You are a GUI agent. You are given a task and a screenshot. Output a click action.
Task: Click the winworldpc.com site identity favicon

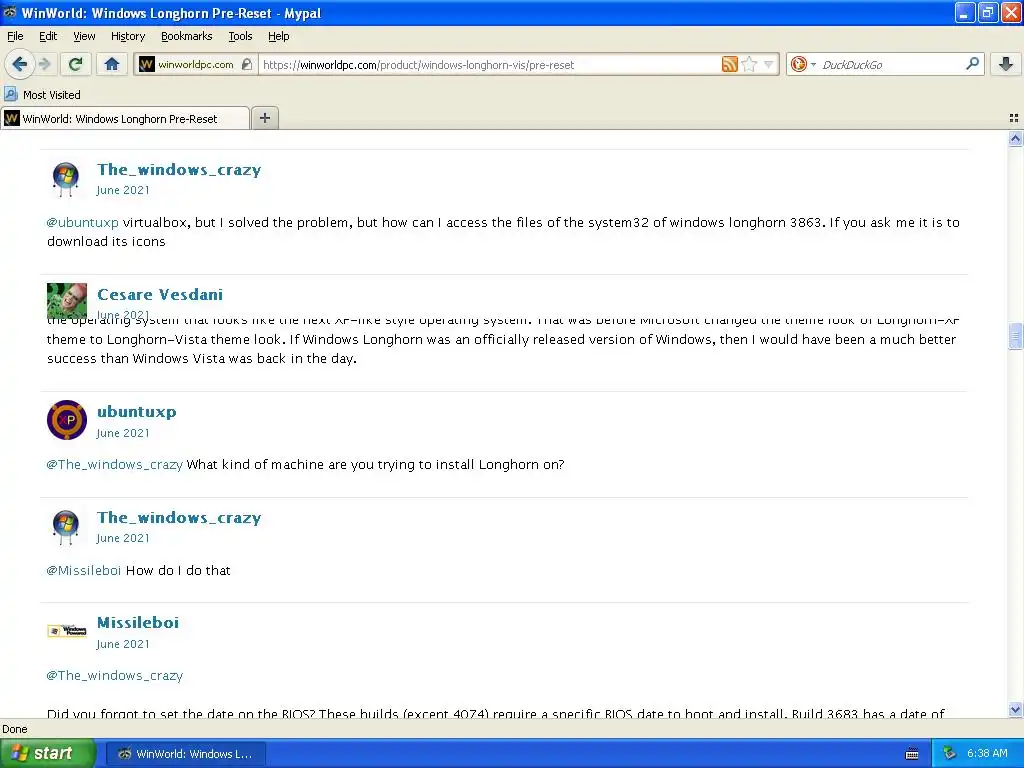(147, 64)
